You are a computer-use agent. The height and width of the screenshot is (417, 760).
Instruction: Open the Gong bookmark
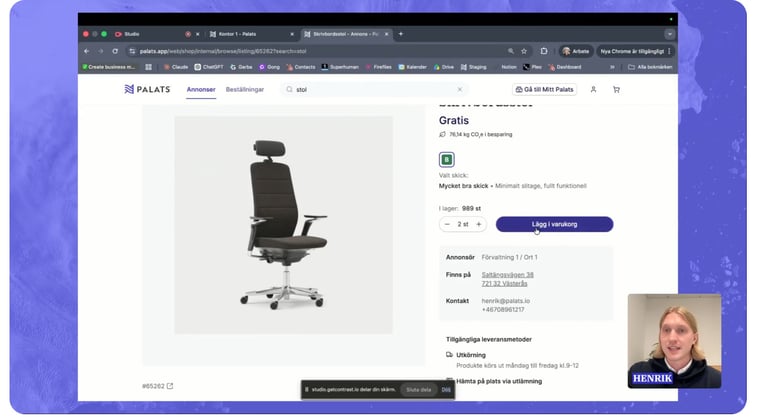[269, 67]
